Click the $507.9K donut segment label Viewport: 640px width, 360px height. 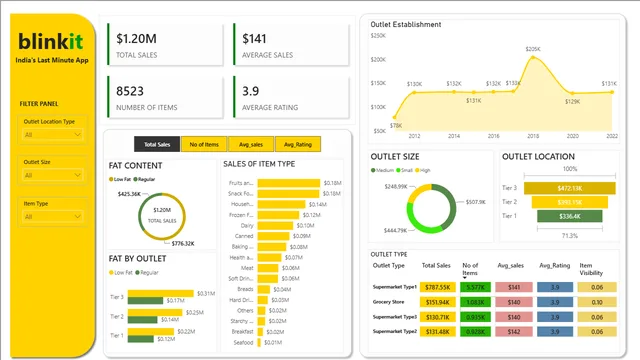click(x=476, y=202)
